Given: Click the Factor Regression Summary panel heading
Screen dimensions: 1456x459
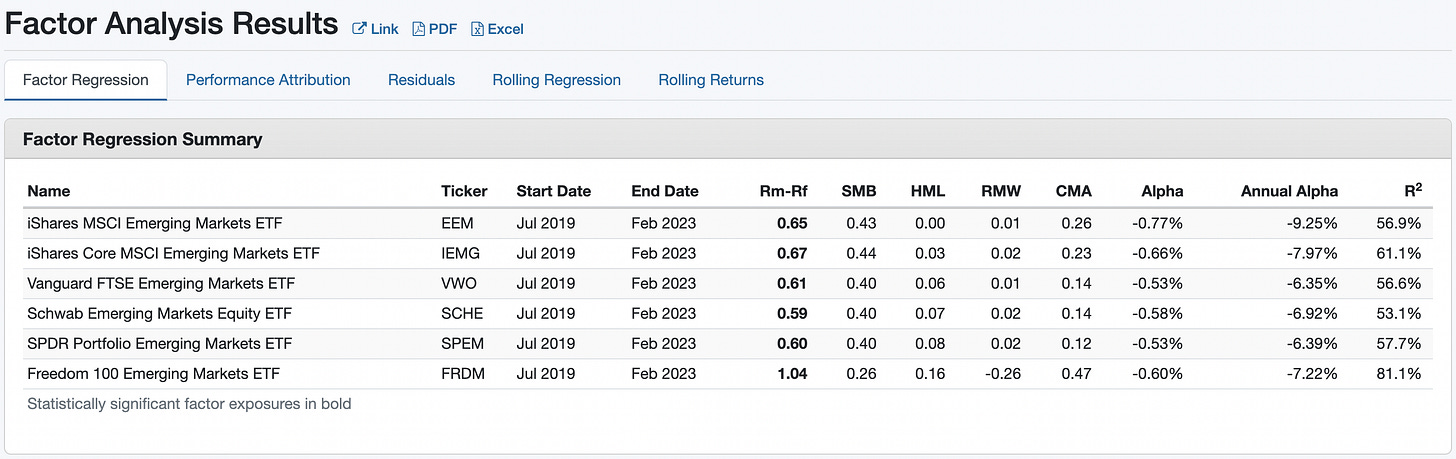Looking at the screenshot, I should coord(142,139).
